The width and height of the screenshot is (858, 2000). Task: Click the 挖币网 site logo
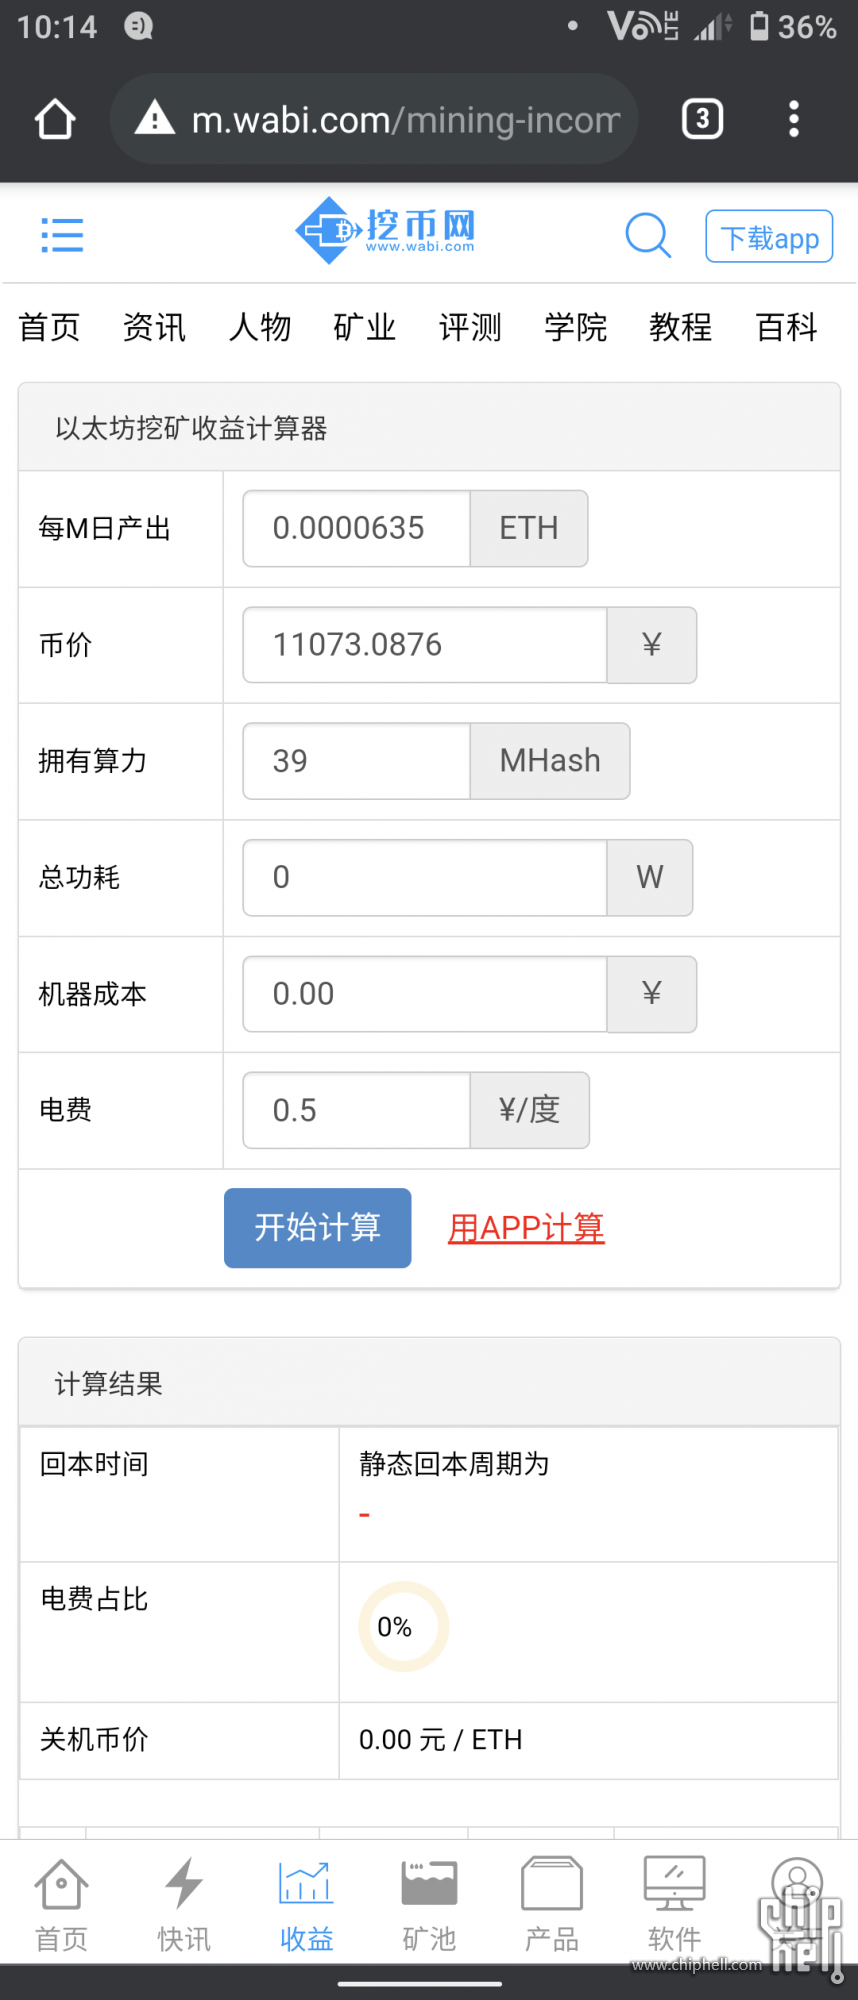pyautogui.click(x=385, y=231)
